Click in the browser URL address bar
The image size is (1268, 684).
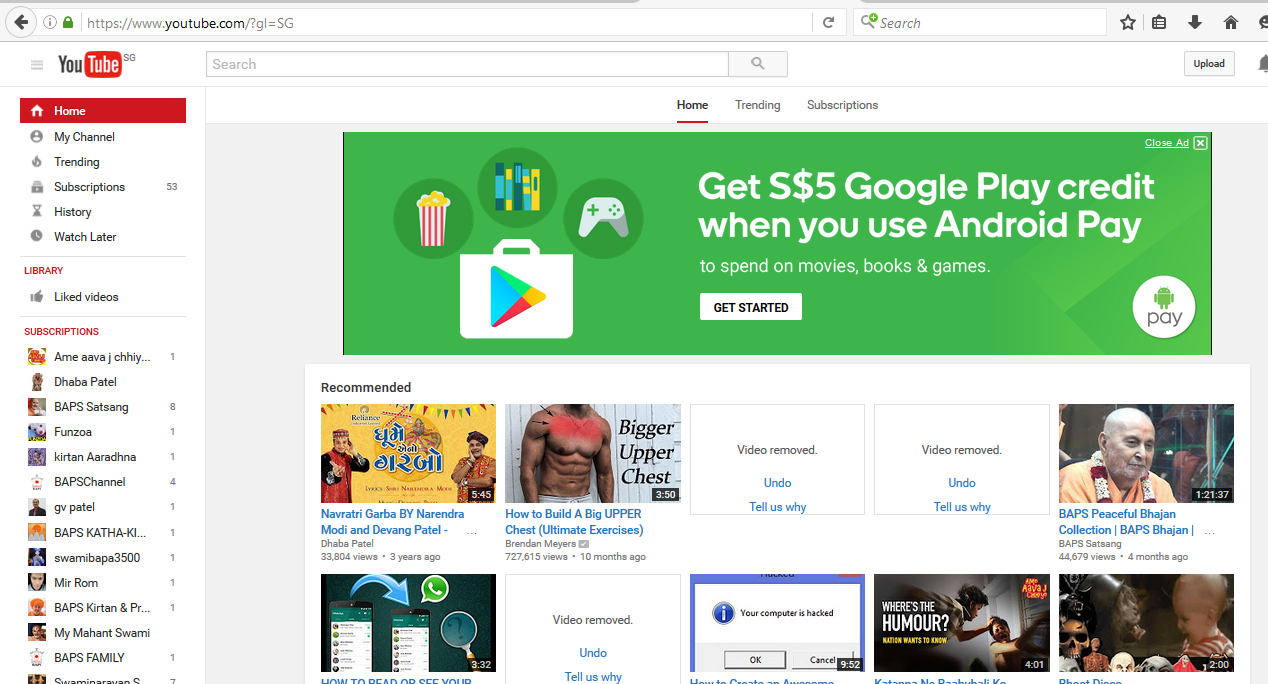click(446, 22)
